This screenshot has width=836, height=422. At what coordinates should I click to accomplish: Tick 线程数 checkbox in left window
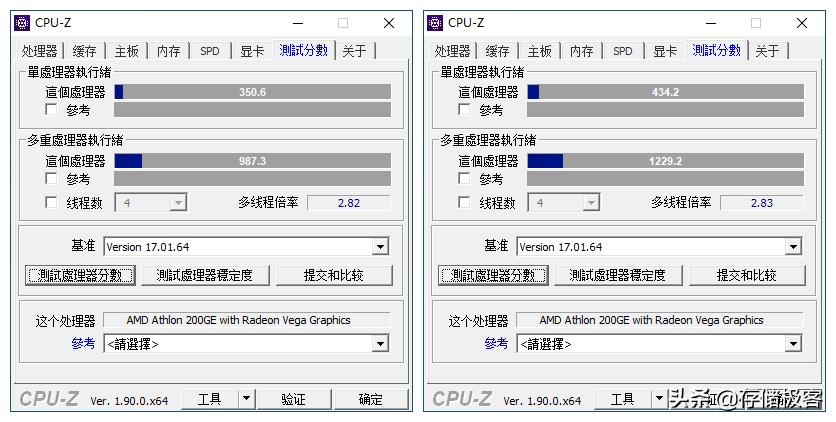coord(51,202)
